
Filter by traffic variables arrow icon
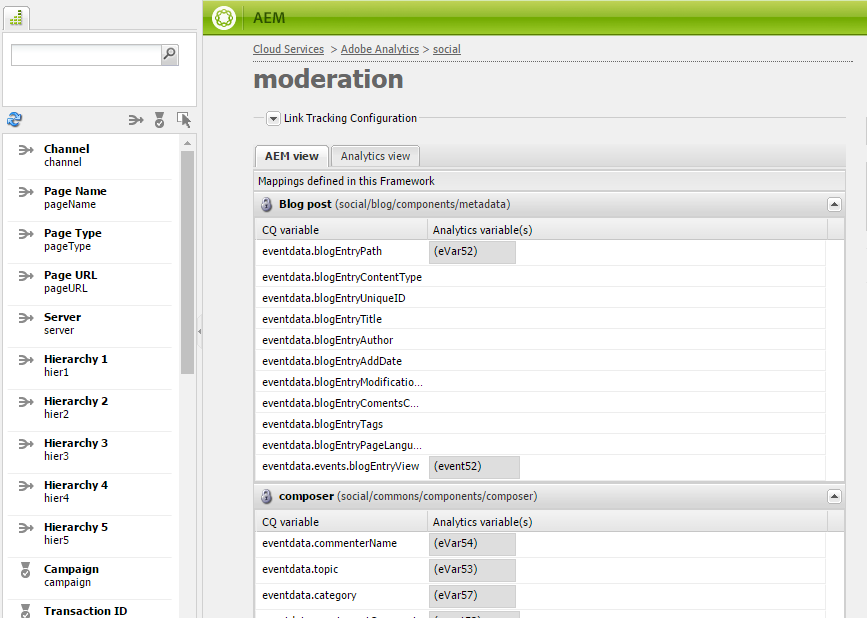(x=136, y=119)
